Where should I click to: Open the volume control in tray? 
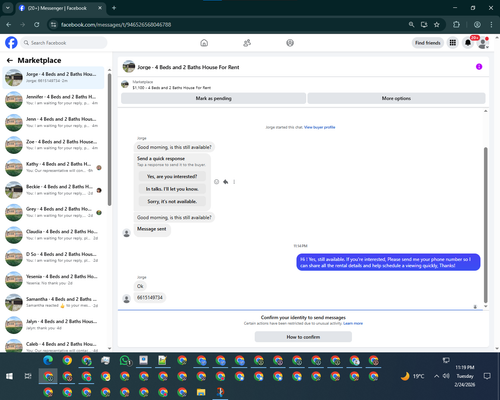[446, 376]
